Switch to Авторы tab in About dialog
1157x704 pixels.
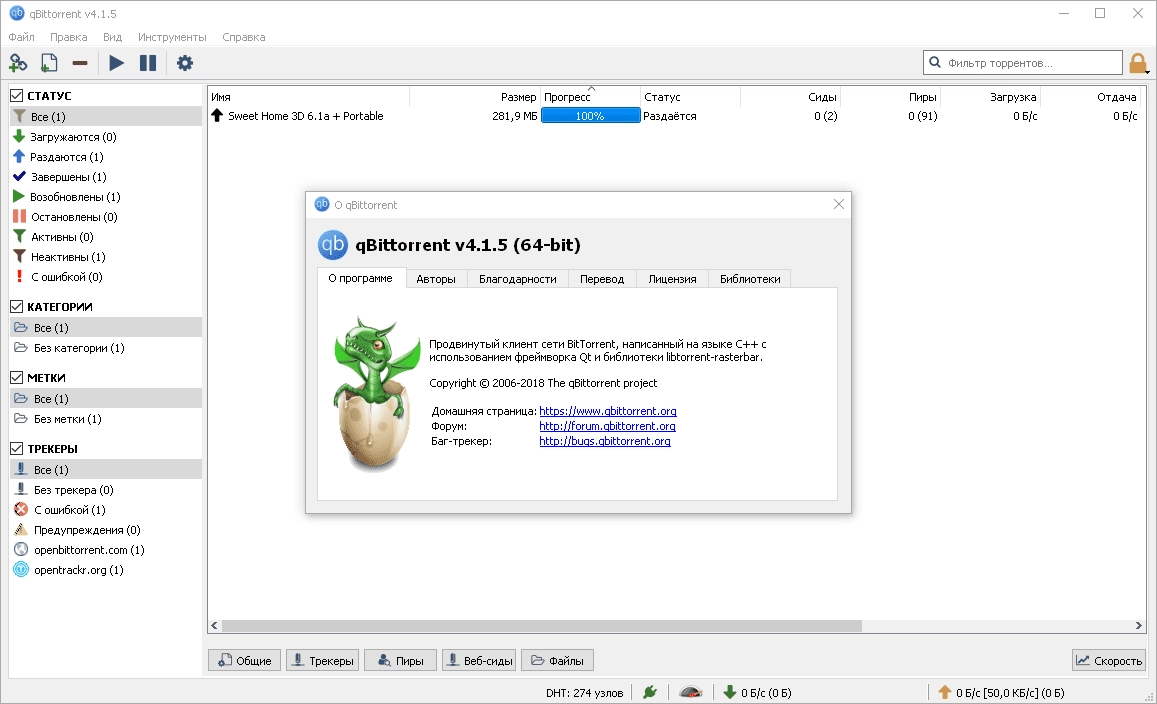pyautogui.click(x=436, y=279)
